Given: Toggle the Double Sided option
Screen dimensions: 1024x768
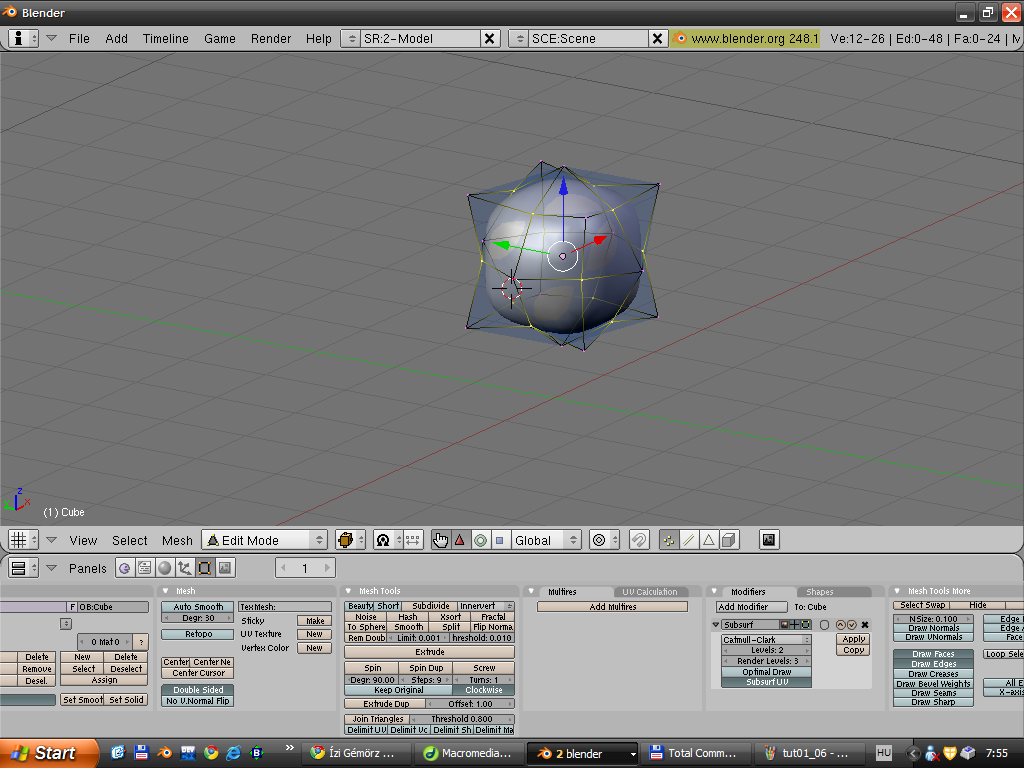Looking at the screenshot, I should click(198, 690).
